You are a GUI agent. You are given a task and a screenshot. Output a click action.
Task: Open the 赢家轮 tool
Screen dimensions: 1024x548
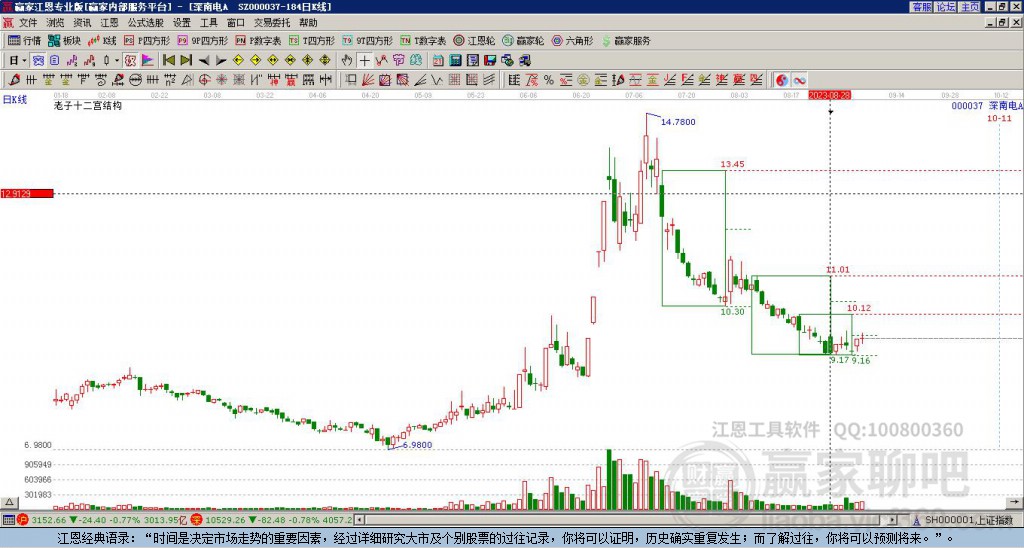coord(524,40)
